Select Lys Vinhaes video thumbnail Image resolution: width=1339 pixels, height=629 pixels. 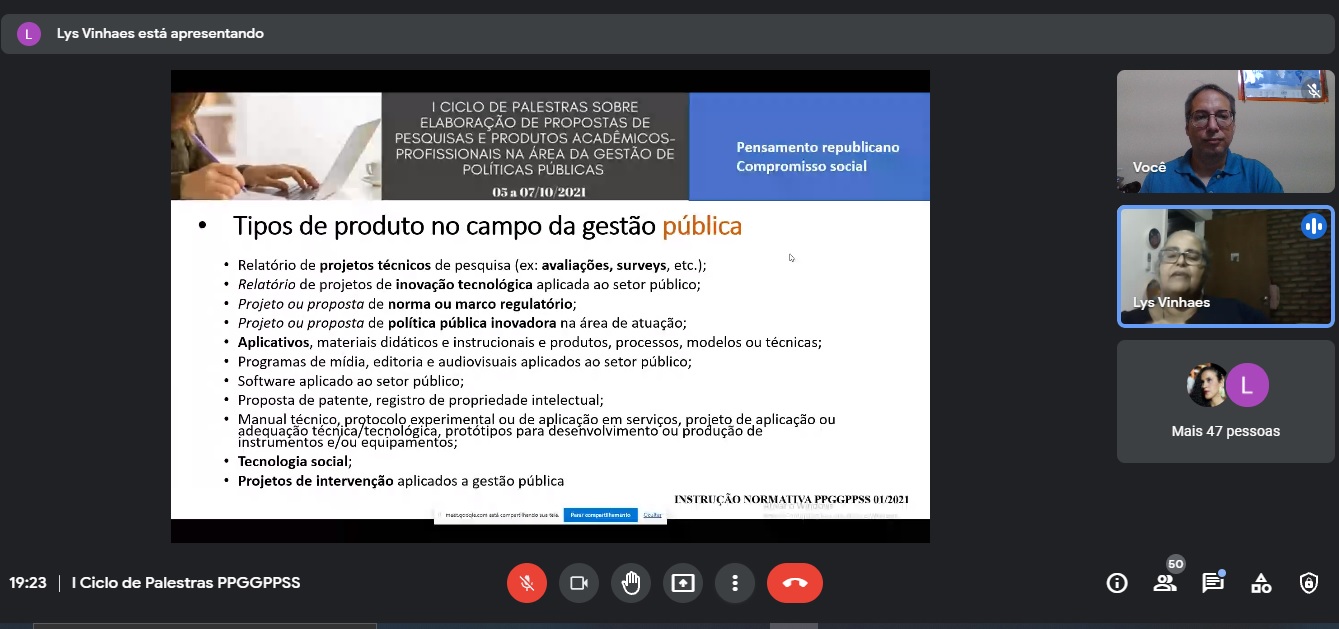tap(1225, 267)
